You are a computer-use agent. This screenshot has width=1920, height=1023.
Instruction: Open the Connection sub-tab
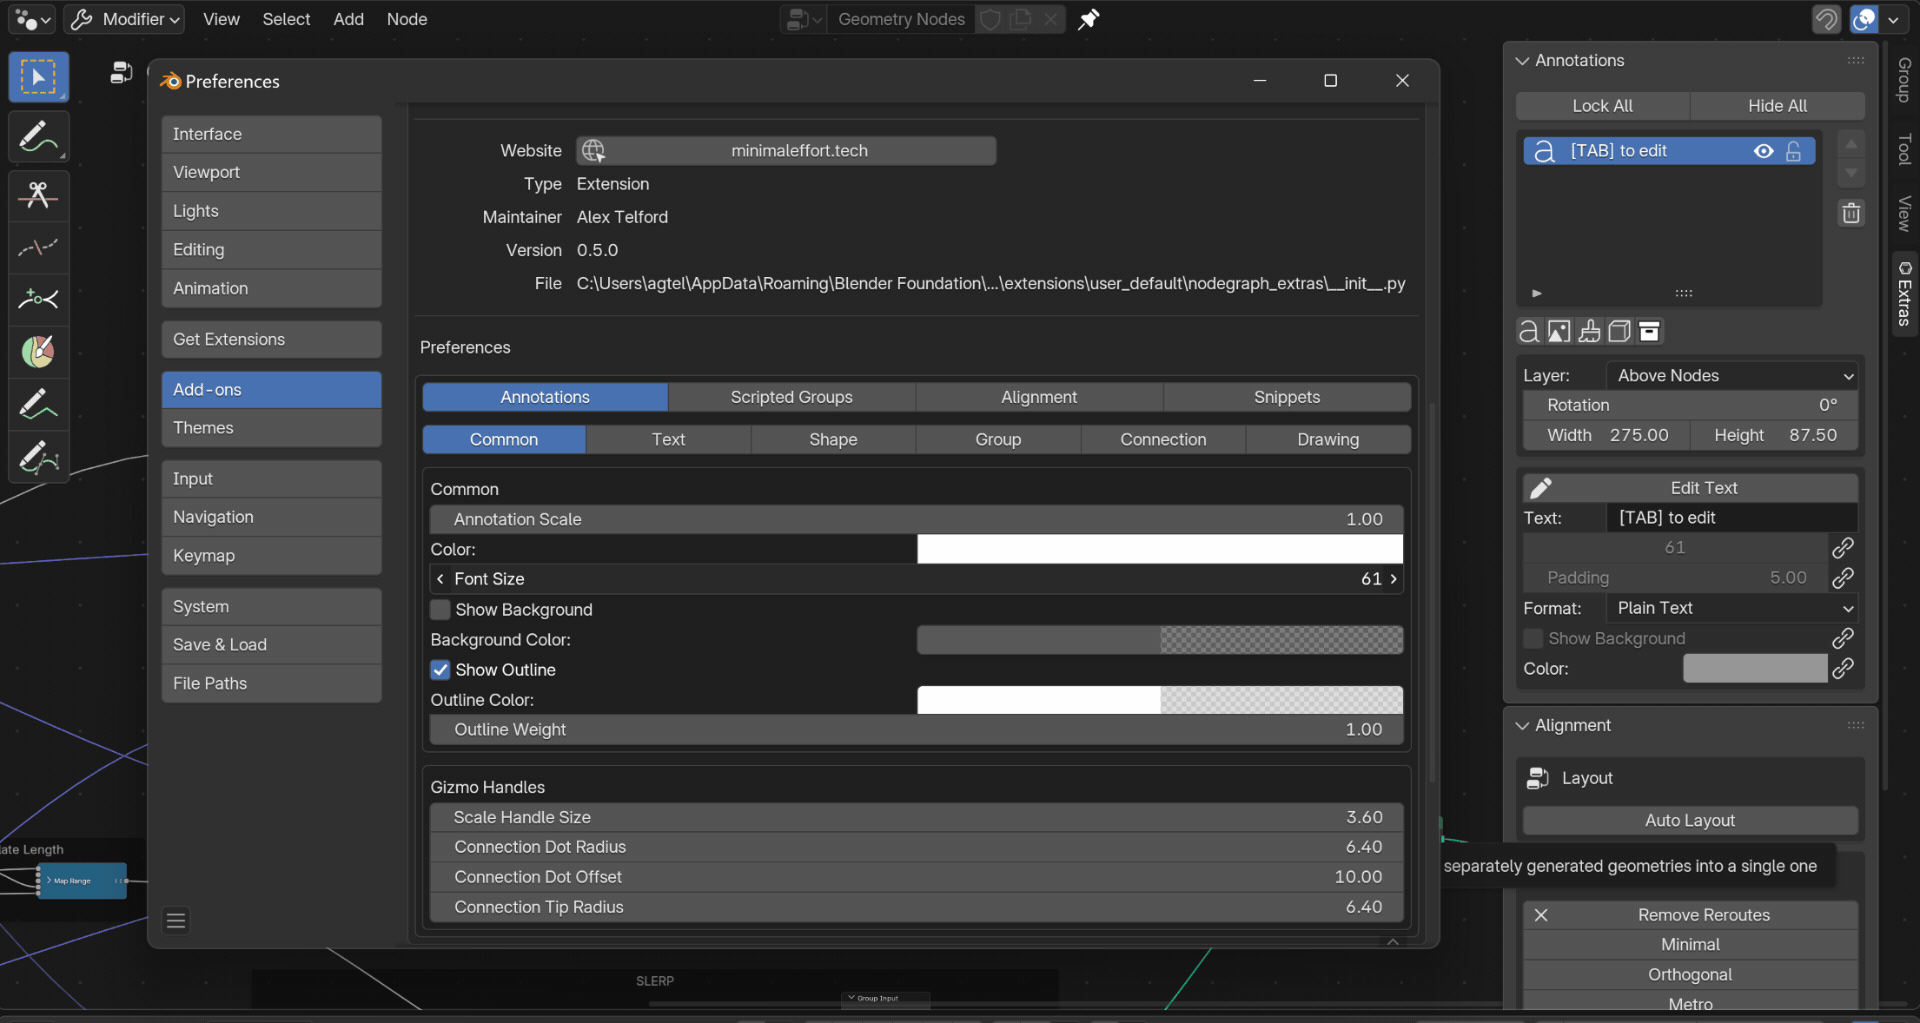point(1163,439)
